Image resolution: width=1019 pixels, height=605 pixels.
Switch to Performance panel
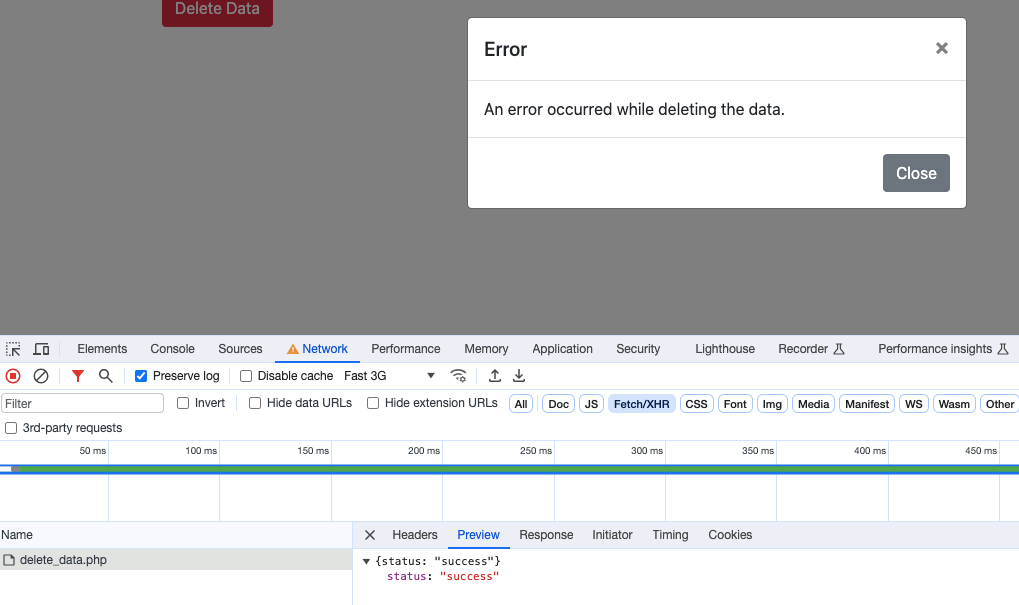coord(406,349)
